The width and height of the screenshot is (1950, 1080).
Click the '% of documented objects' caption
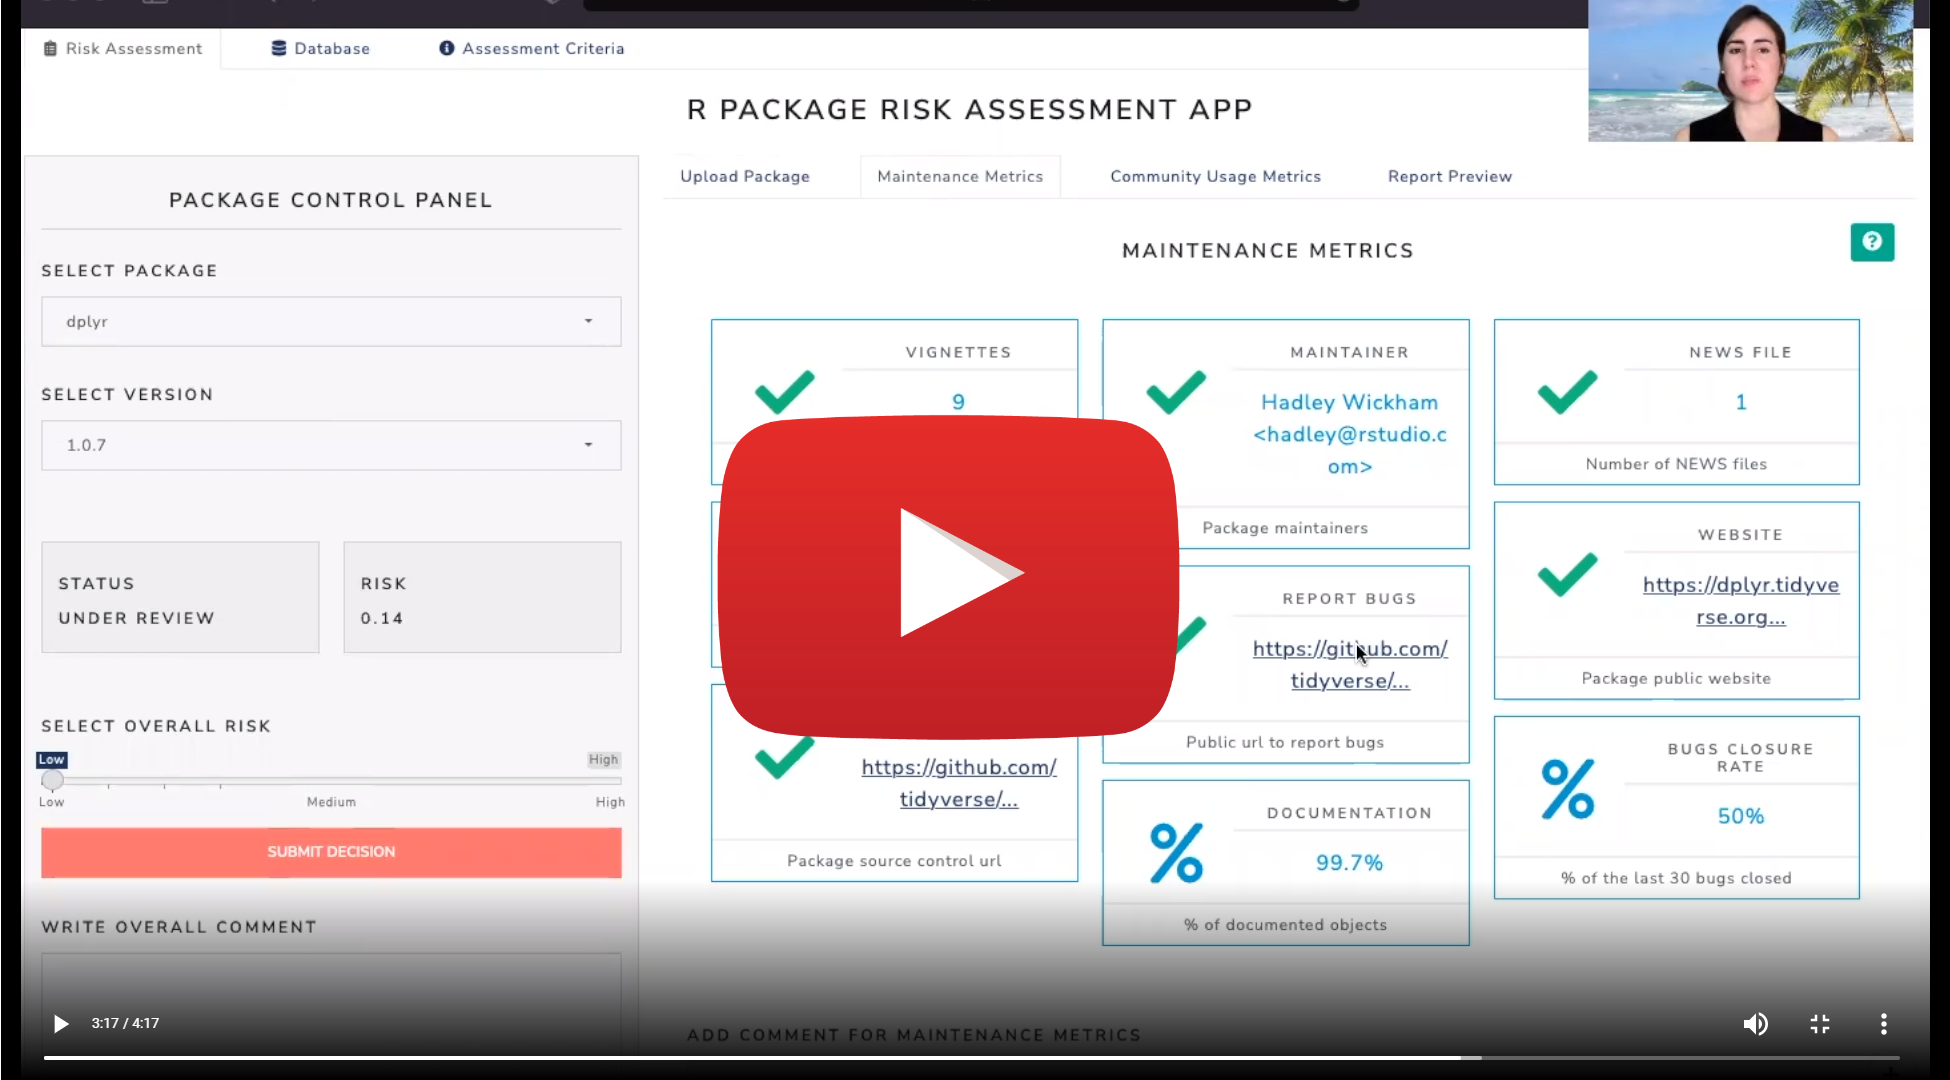(1285, 925)
